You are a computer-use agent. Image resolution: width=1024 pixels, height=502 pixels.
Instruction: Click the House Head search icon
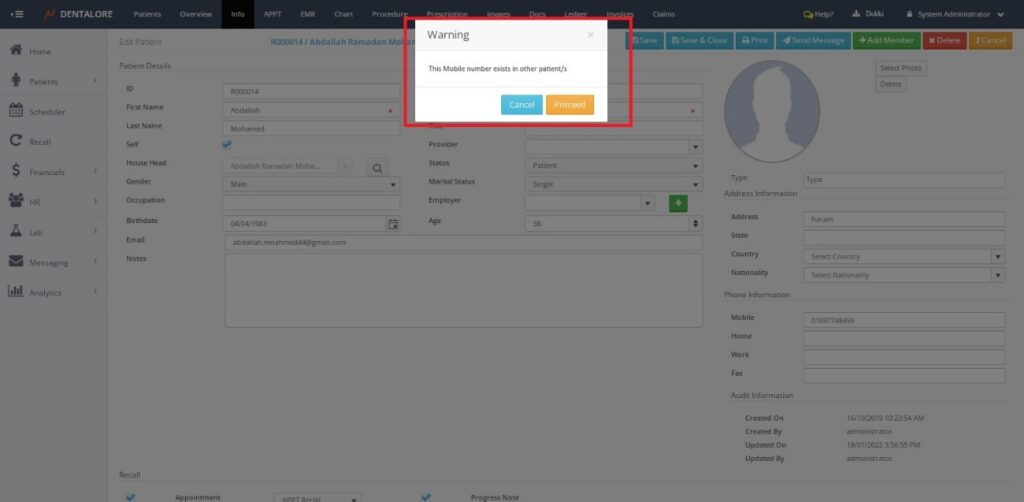coord(378,167)
